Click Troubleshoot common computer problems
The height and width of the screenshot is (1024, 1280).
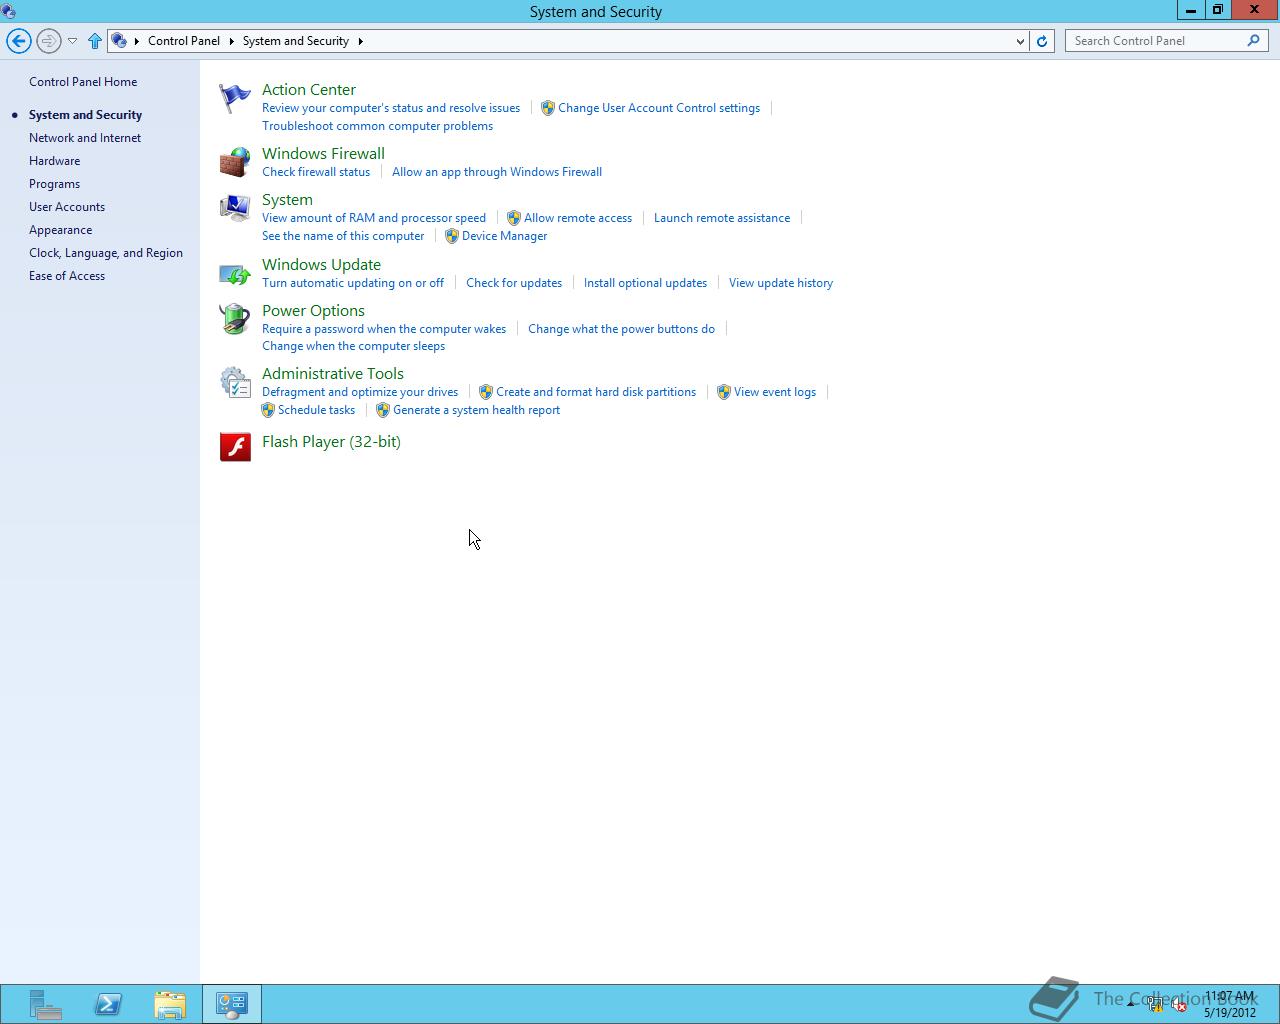[377, 126]
